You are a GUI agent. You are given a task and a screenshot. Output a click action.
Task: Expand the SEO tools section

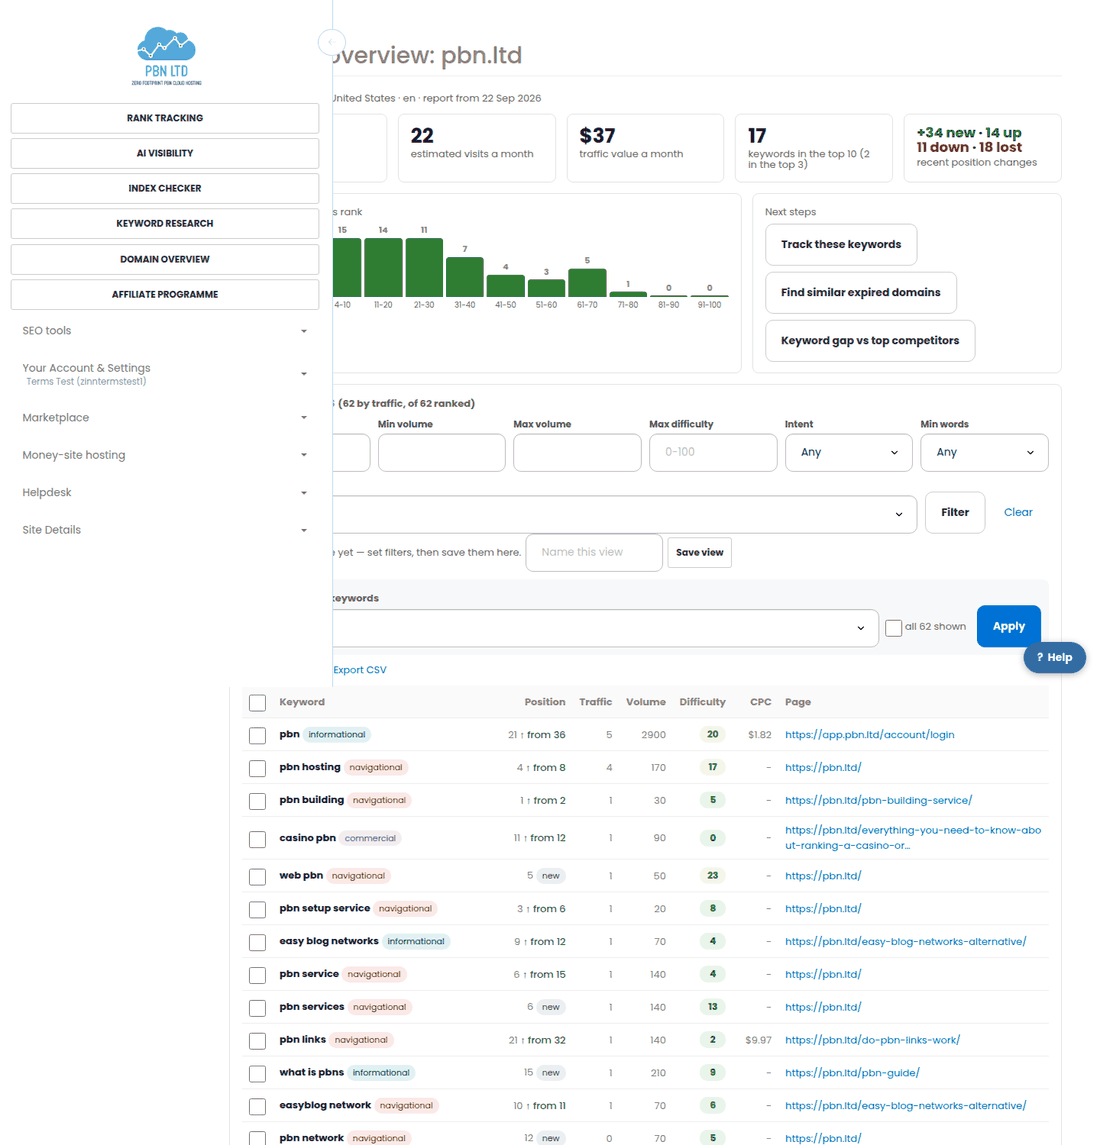[x=165, y=331]
